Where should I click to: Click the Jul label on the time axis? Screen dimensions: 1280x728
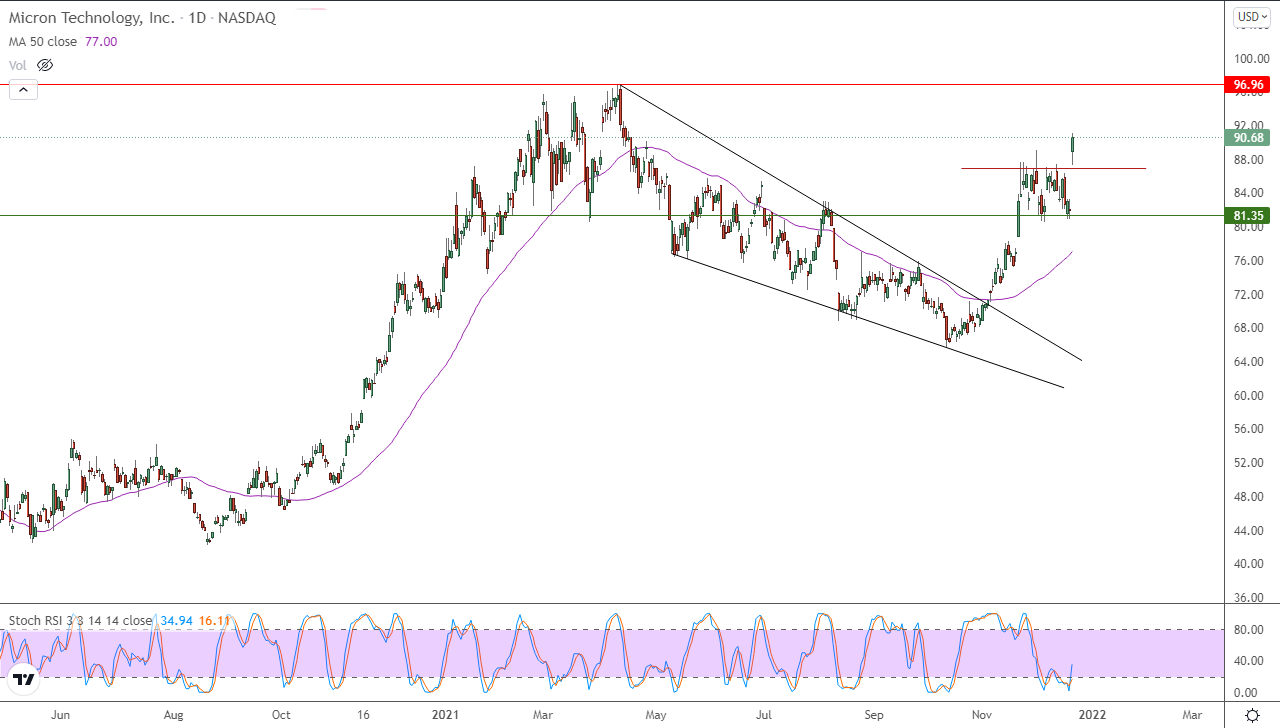pyautogui.click(x=764, y=715)
